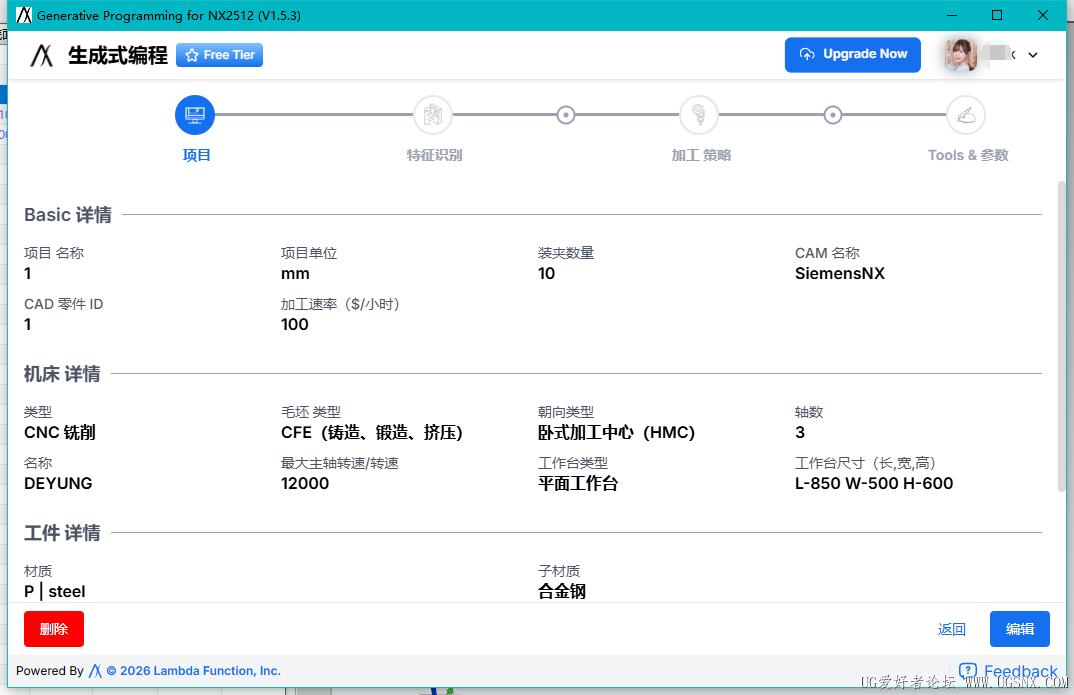Click the mm project unit value
Viewport: 1074px width, 695px height.
point(295,274)
